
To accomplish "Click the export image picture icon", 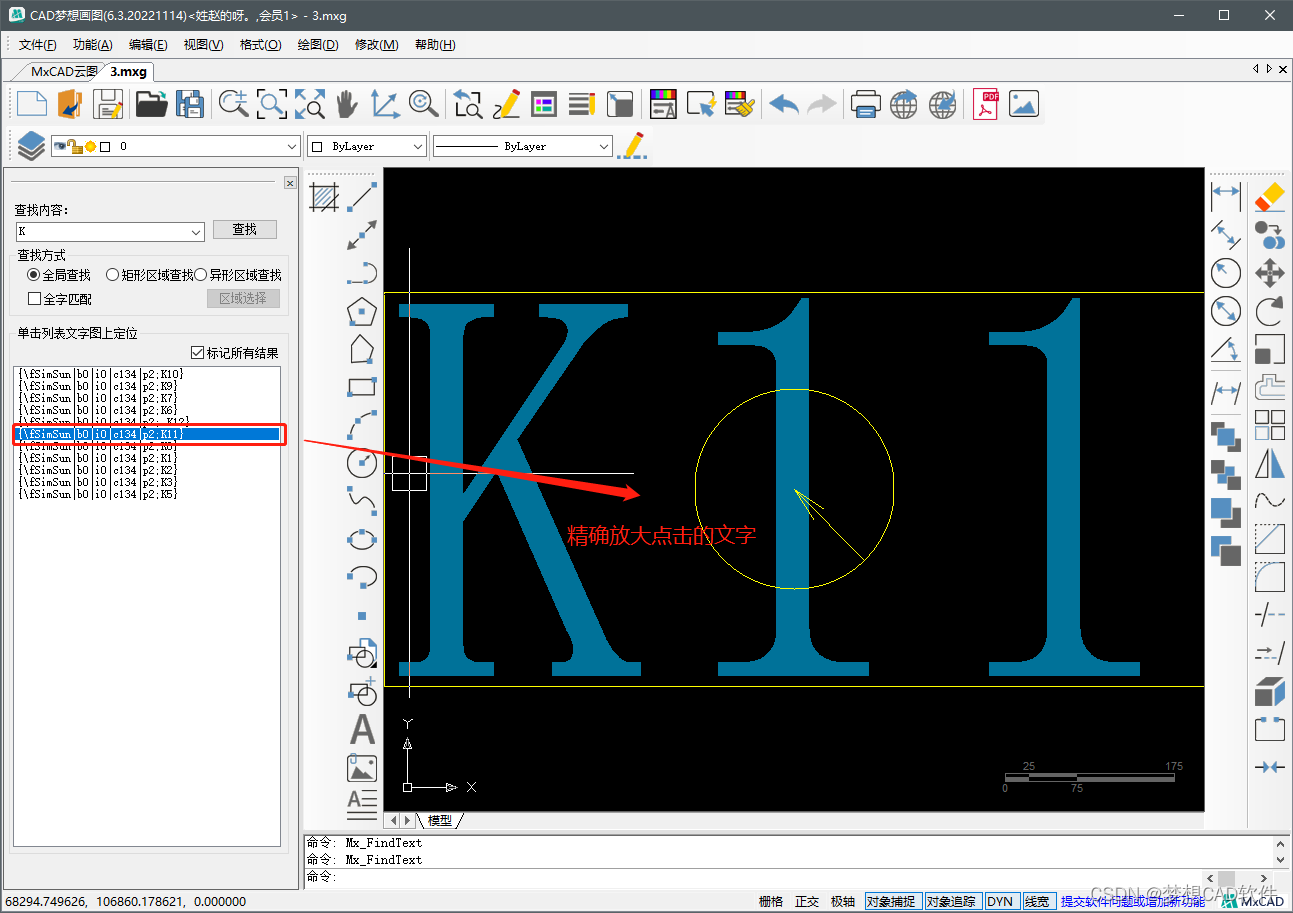I will (1024, 104).
